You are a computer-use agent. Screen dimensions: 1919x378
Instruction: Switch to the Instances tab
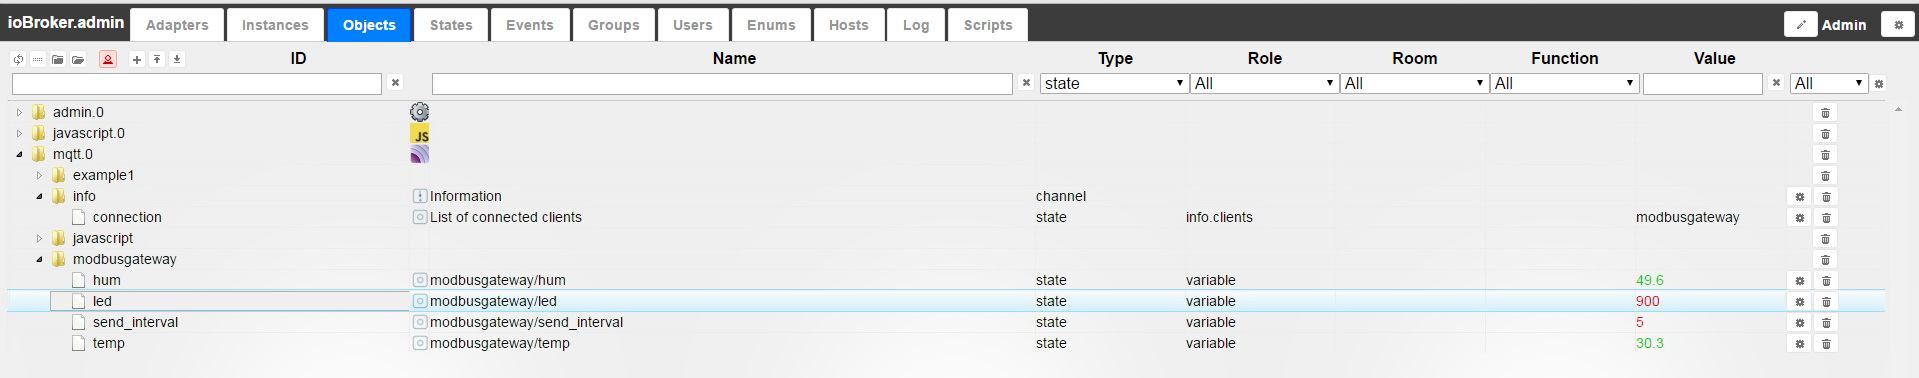(x=275, y=25)
